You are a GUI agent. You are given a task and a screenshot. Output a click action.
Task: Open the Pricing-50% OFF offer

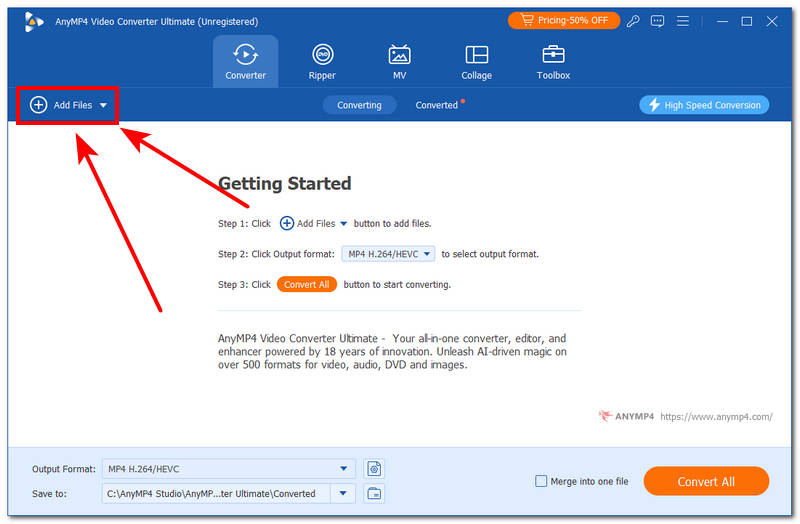click(564, 20)
